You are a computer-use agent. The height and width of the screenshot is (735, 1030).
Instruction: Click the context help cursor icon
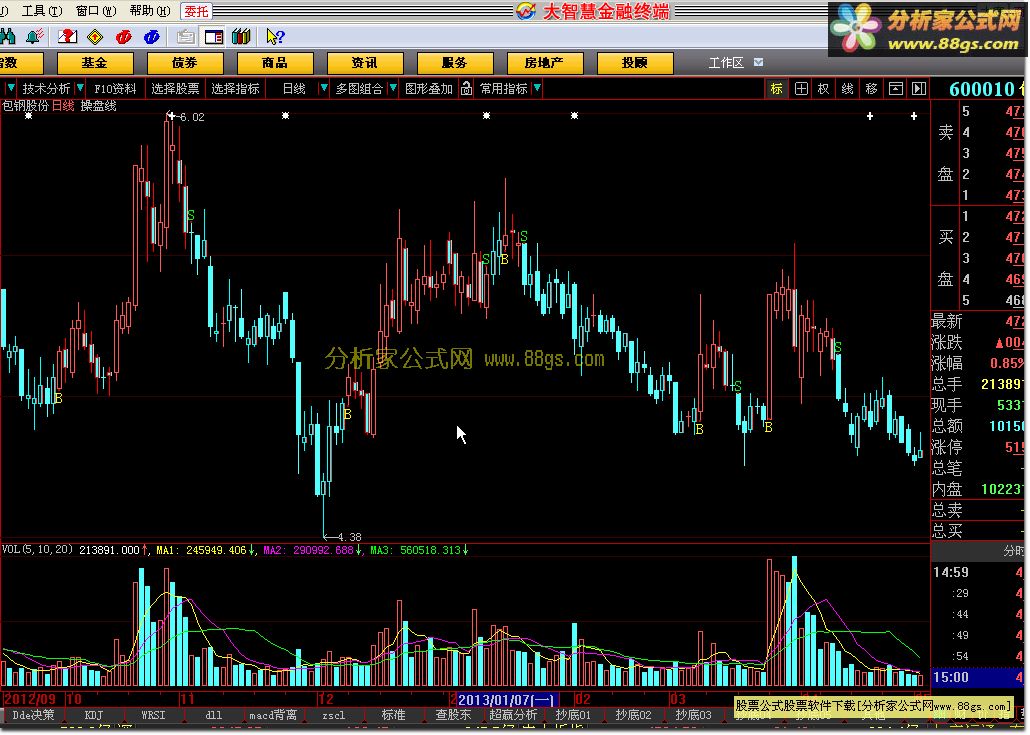pyautogui.click(x=275, y=37)
